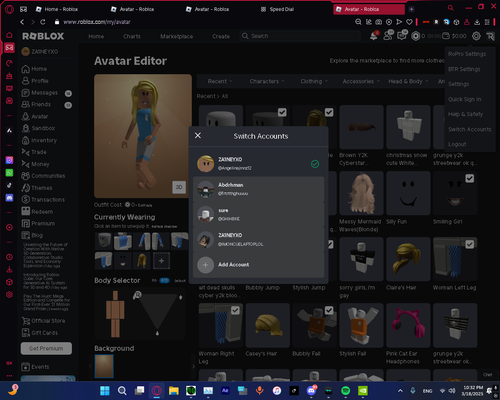Screen dimensions: 500x400
Task: Open a new browser tab
Action: click(x=411, y=9)
